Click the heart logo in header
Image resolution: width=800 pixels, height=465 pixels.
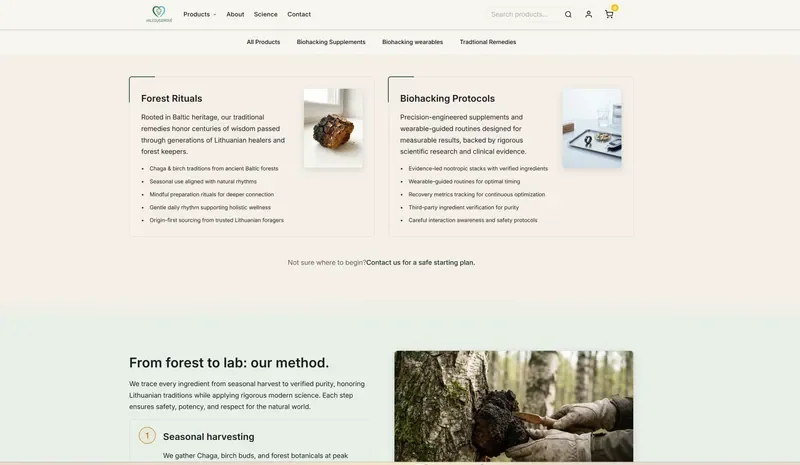pos(159,14)
